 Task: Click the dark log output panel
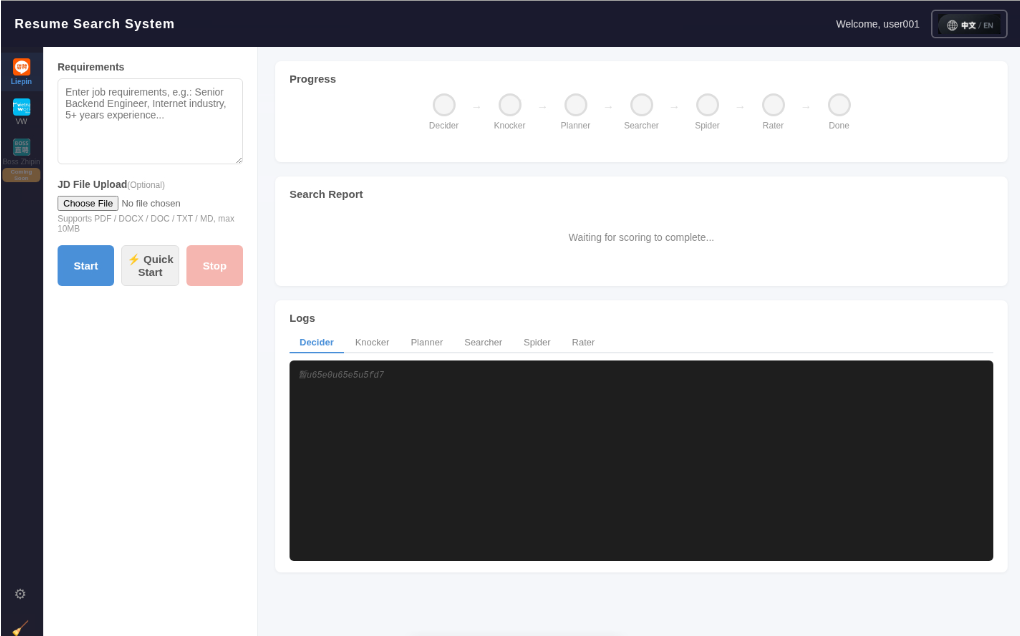641,460
